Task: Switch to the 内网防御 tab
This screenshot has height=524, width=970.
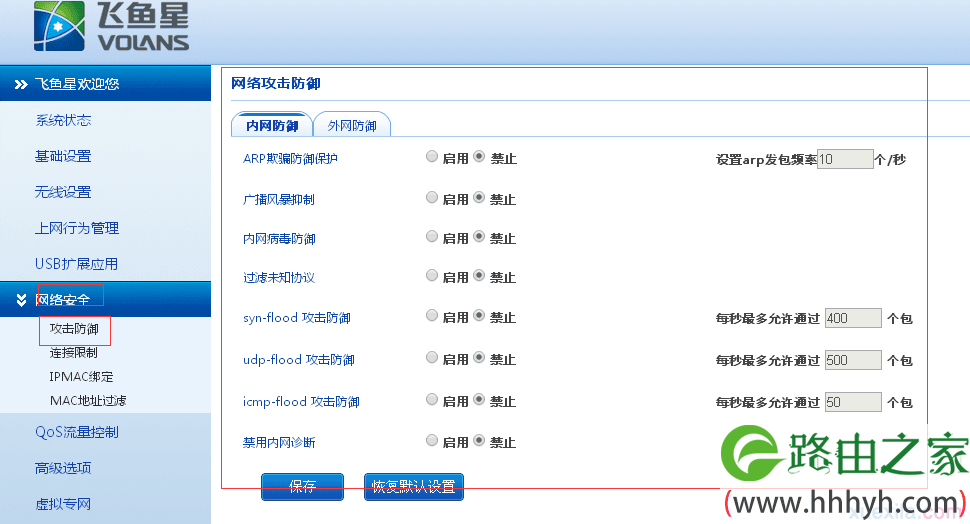Action: point(272,125)
